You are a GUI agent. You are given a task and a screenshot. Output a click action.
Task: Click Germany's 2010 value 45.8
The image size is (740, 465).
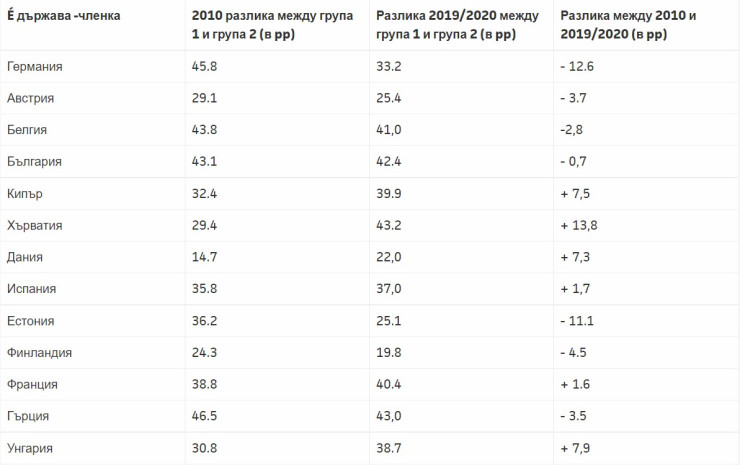pyautogui.click(x=203, y=66)
